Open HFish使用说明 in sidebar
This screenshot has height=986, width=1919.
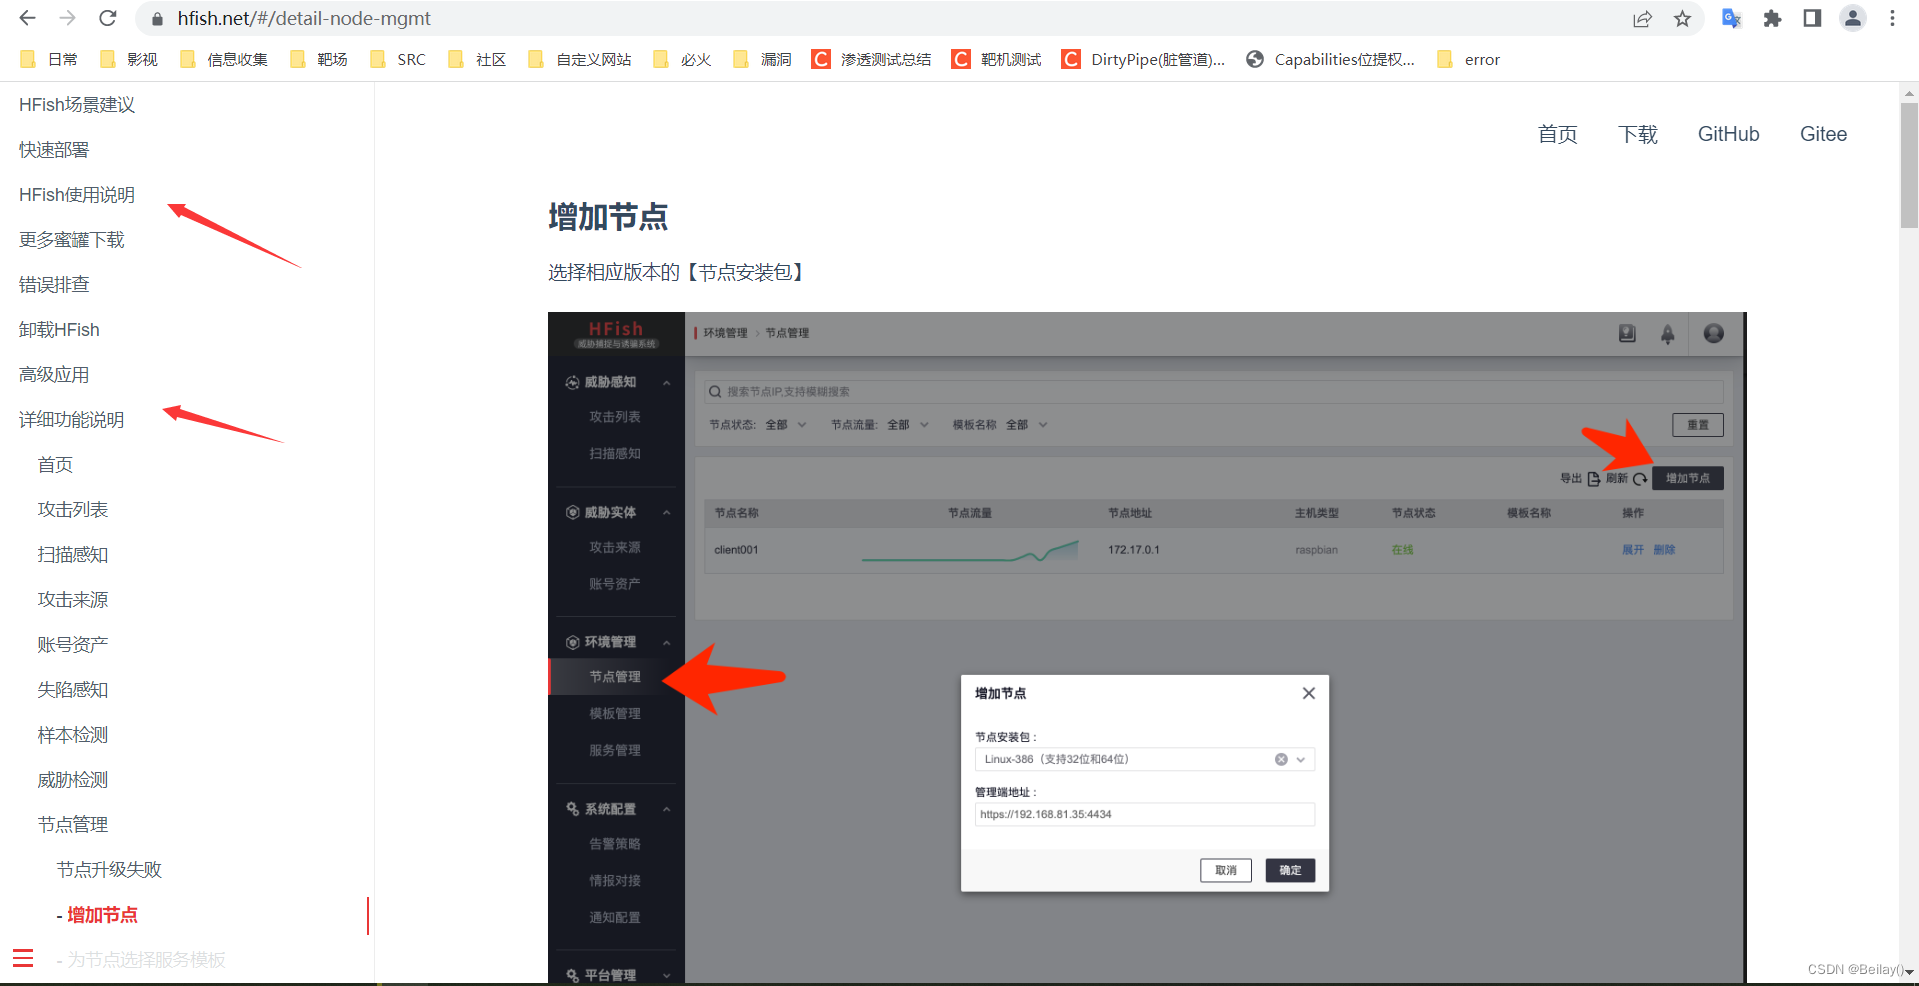[77, 195]
